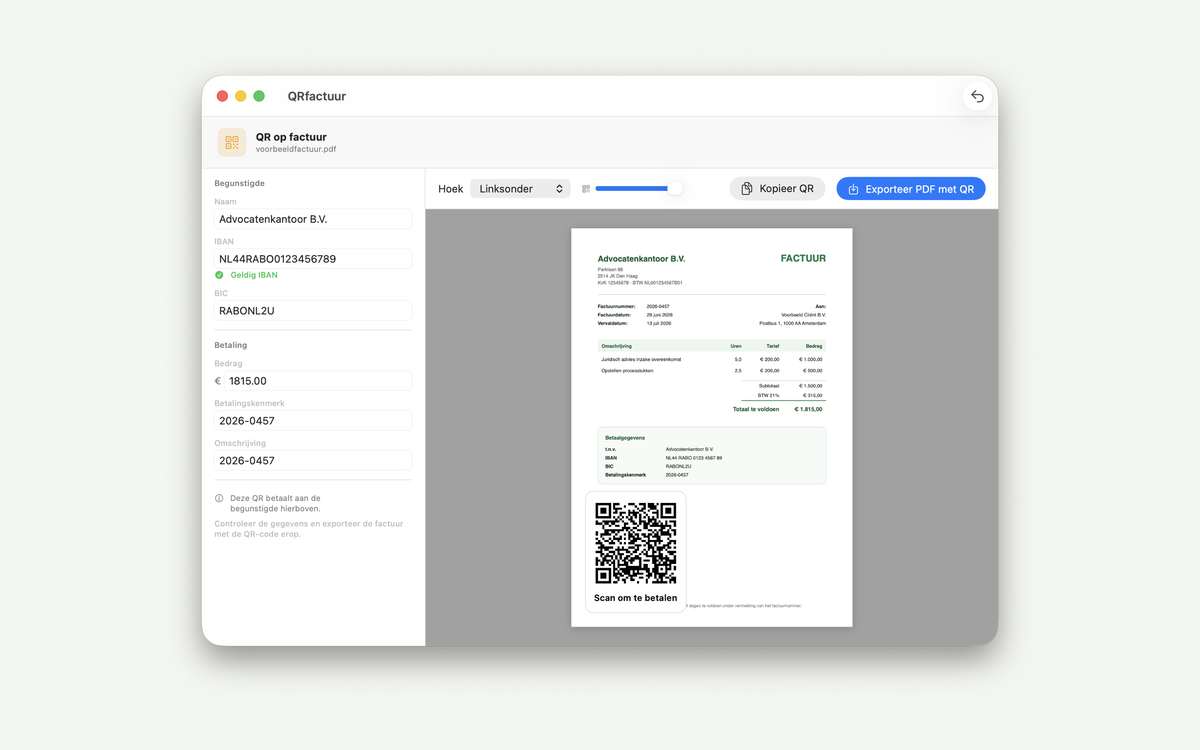
Task: Click the back arrow icon in title bar
Action: pos(977,96)
